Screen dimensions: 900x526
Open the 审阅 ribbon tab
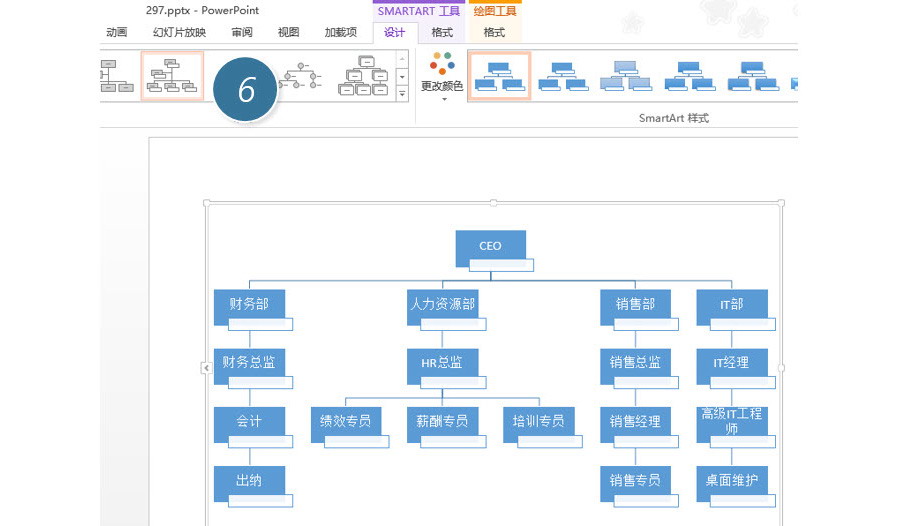(x=242, y=32)
